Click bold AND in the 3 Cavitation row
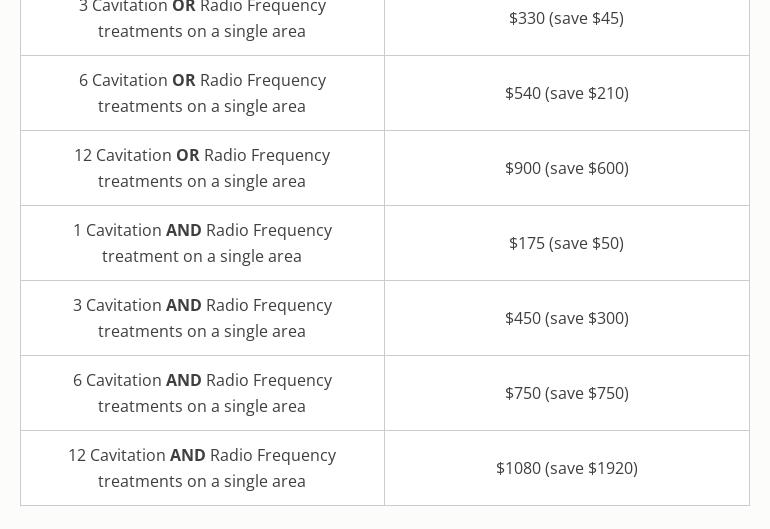This screenshot has height=529, width=770. (184, 305)
